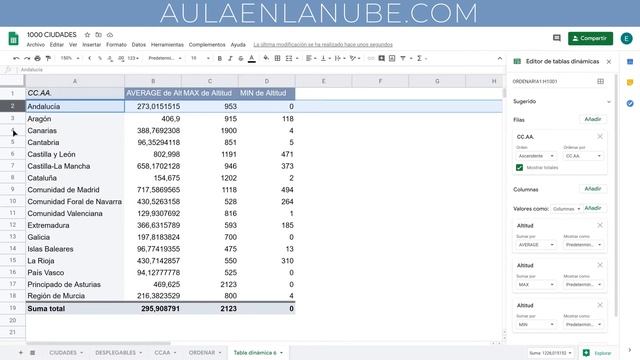This screenshot has height=360, width=640.
Task: Remove the Altitud AVERAGE value field
Action: click(x=600, y=225)
